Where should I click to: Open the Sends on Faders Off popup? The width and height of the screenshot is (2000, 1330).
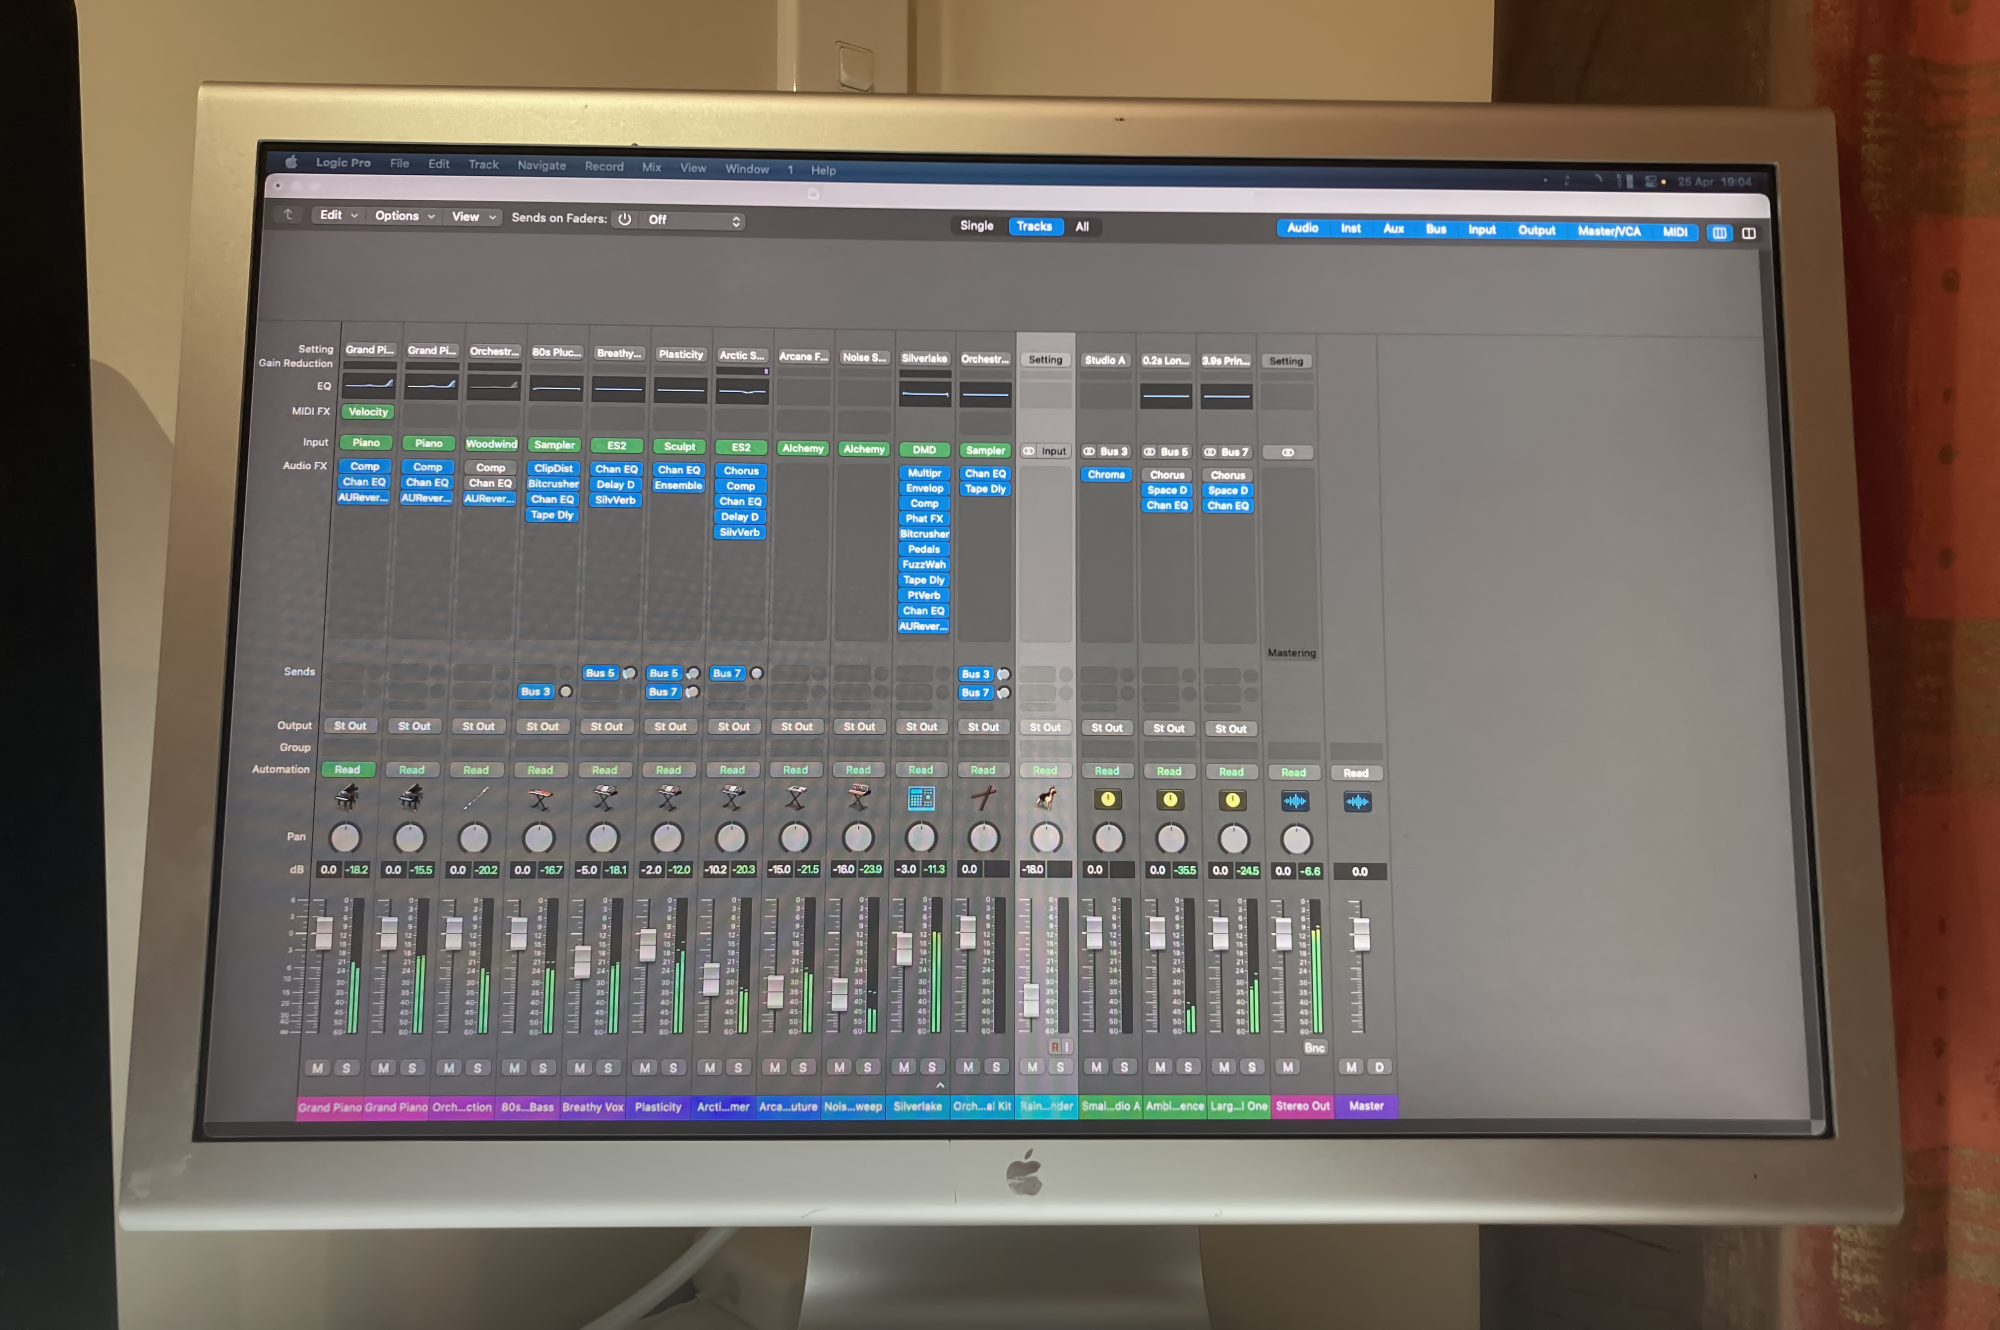coord(694,220)
